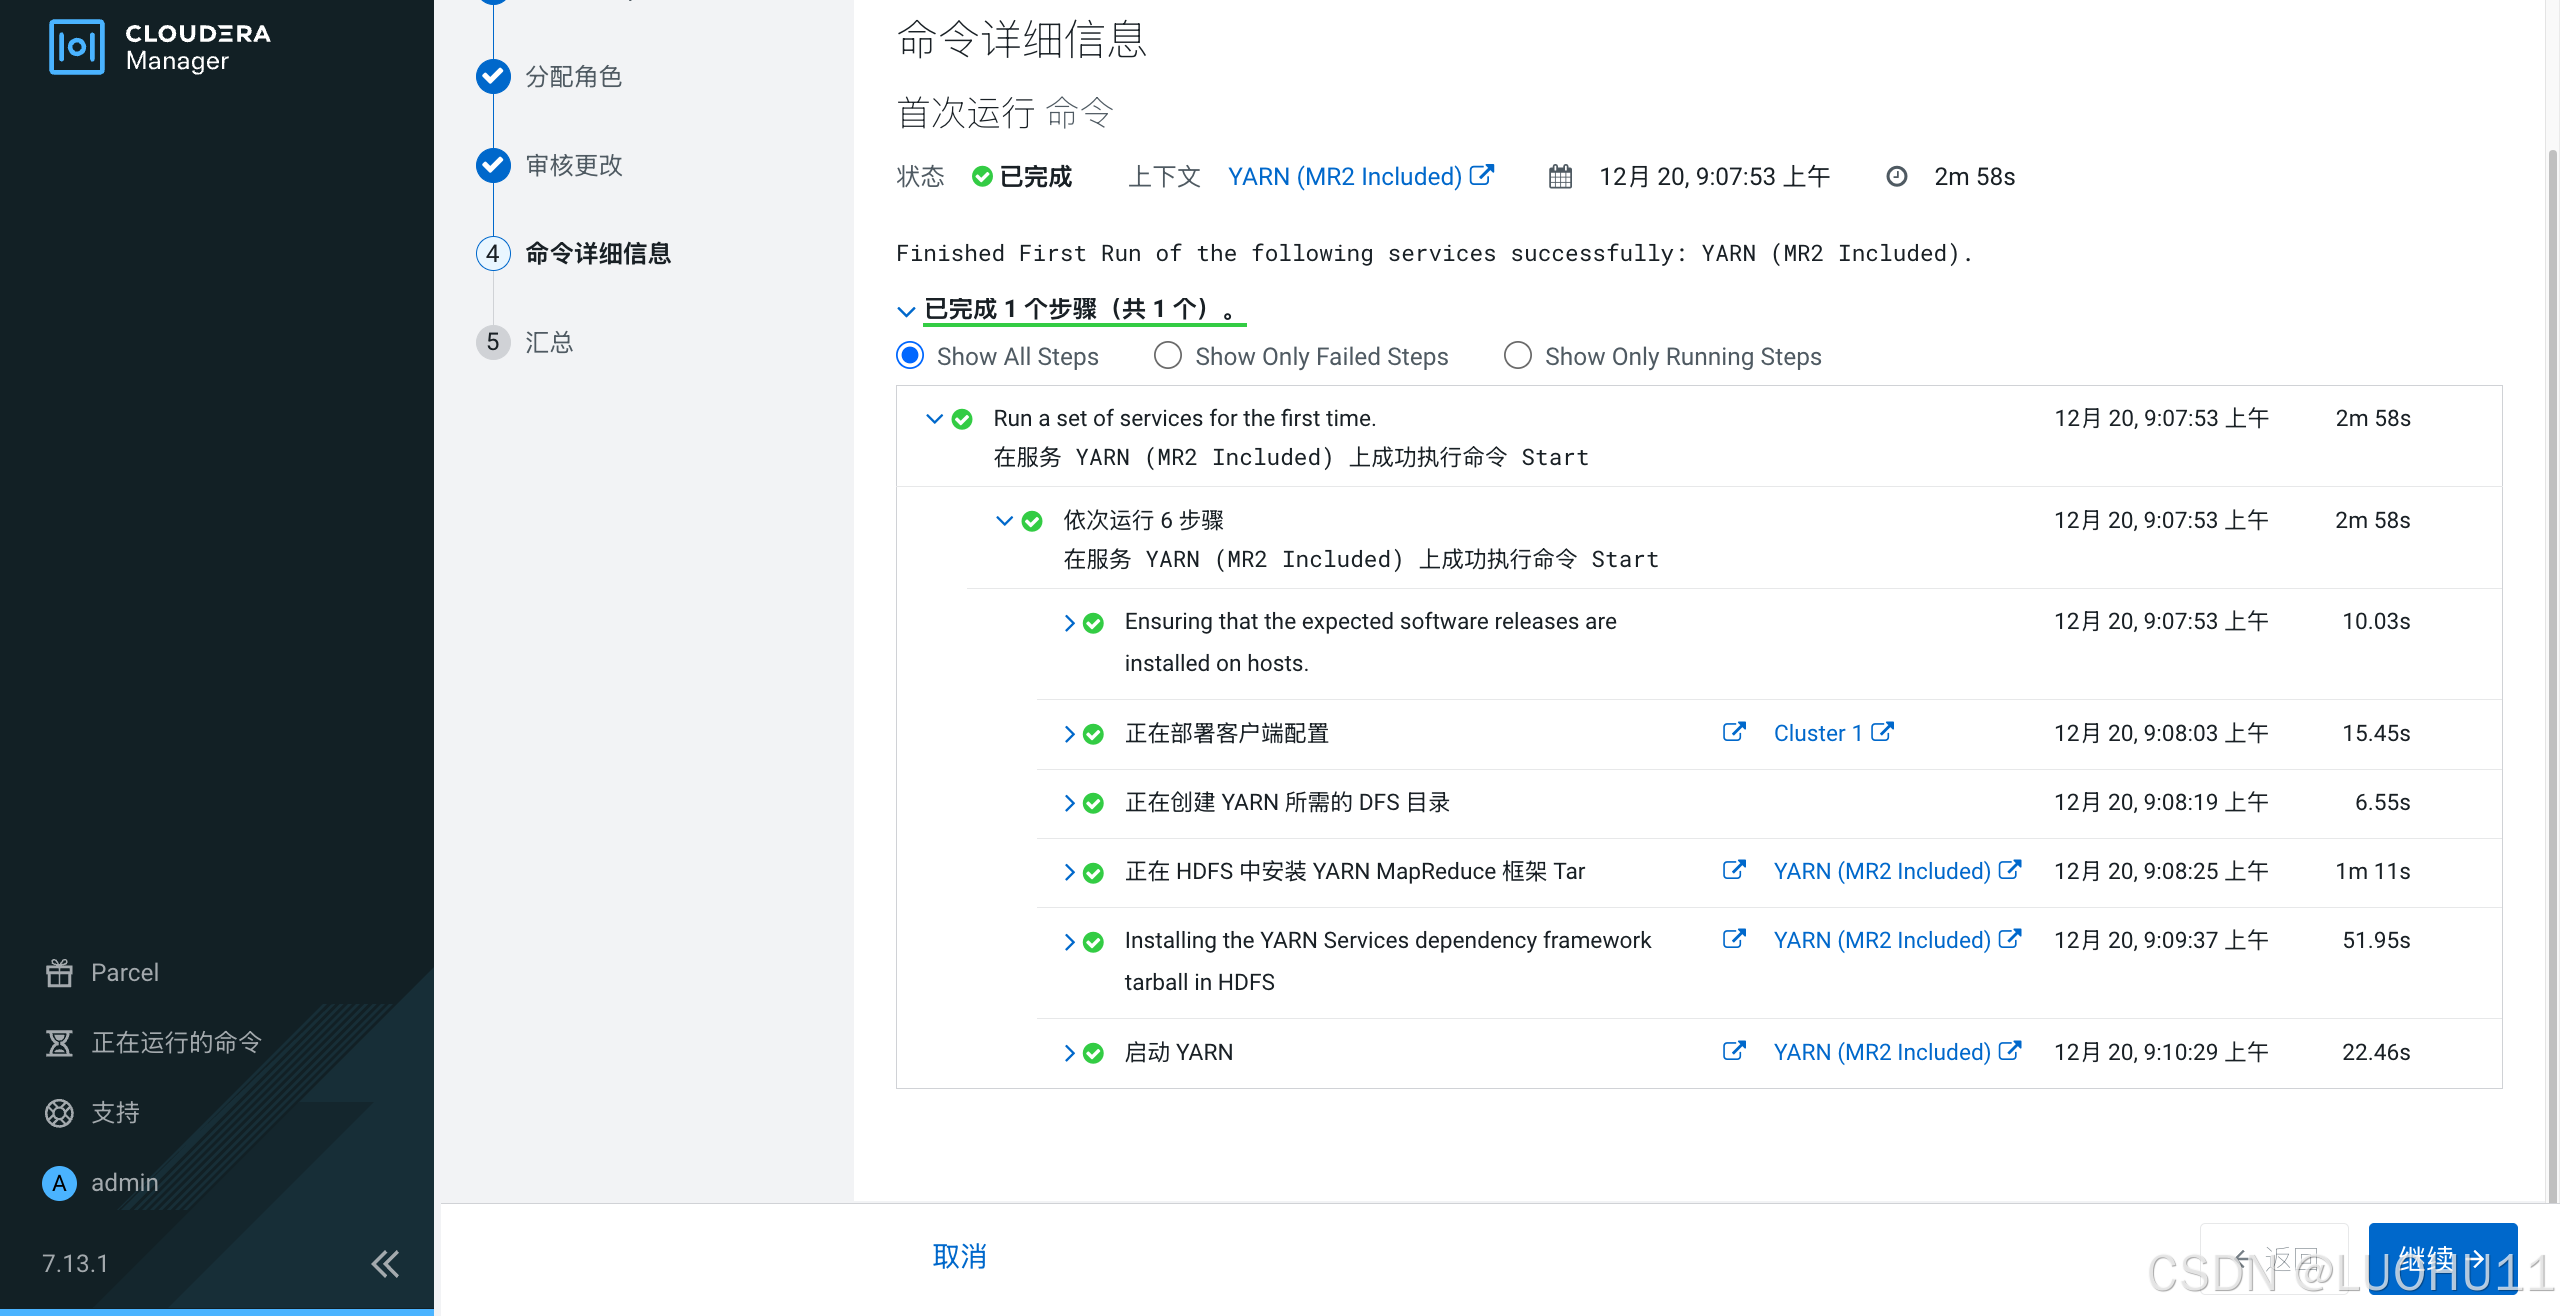Open external link icon next to 正在部署客户端配置

[x=1734, y=732]
